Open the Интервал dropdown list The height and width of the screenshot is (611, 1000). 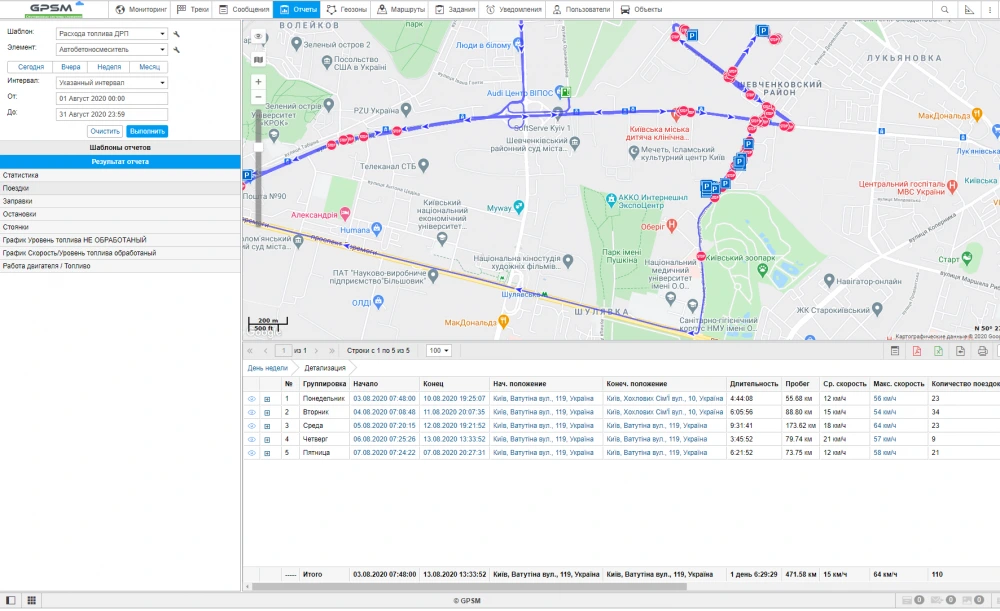pos(112,82)
